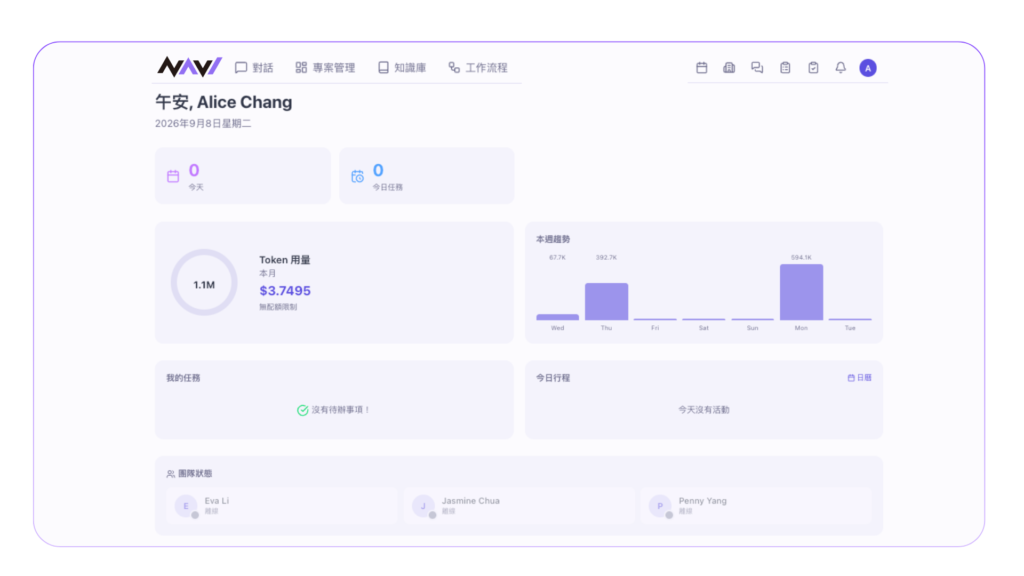Click the "今日任務" label under the blue 0
This screenshot has width=1024, height=576.
pos(388,187)
